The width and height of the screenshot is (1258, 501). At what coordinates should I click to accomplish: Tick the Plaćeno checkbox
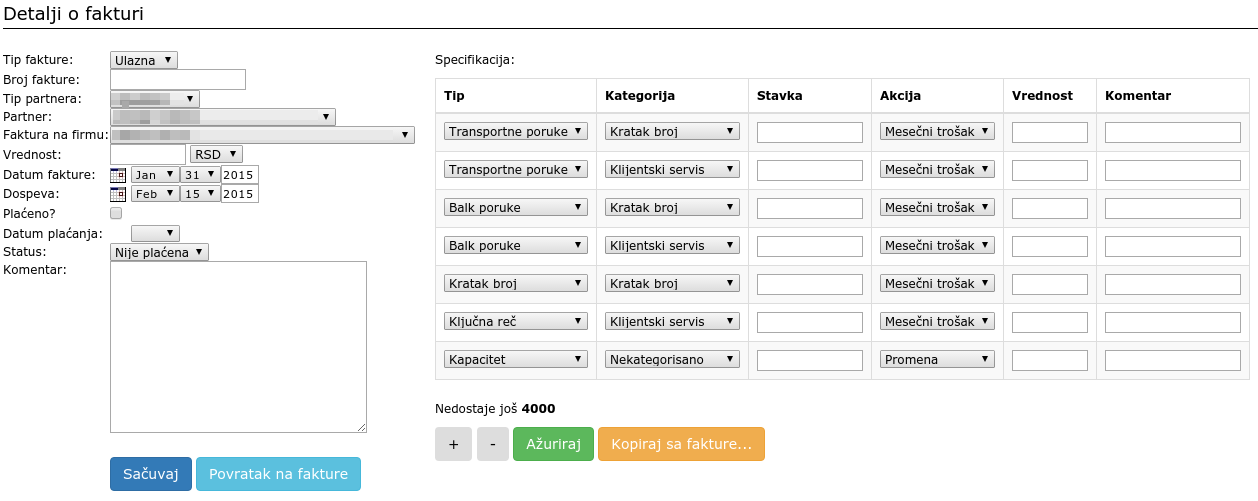click(116, 213)
